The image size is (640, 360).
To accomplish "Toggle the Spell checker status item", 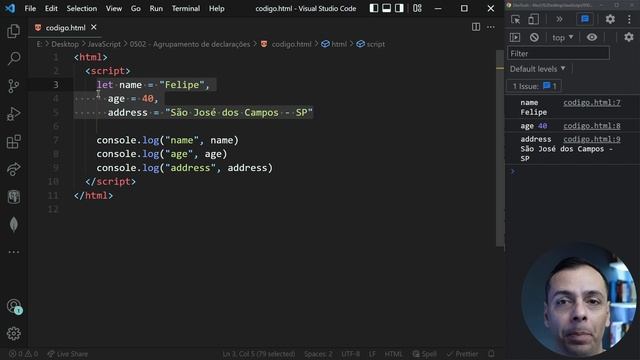I will click(x=424, y=354).
